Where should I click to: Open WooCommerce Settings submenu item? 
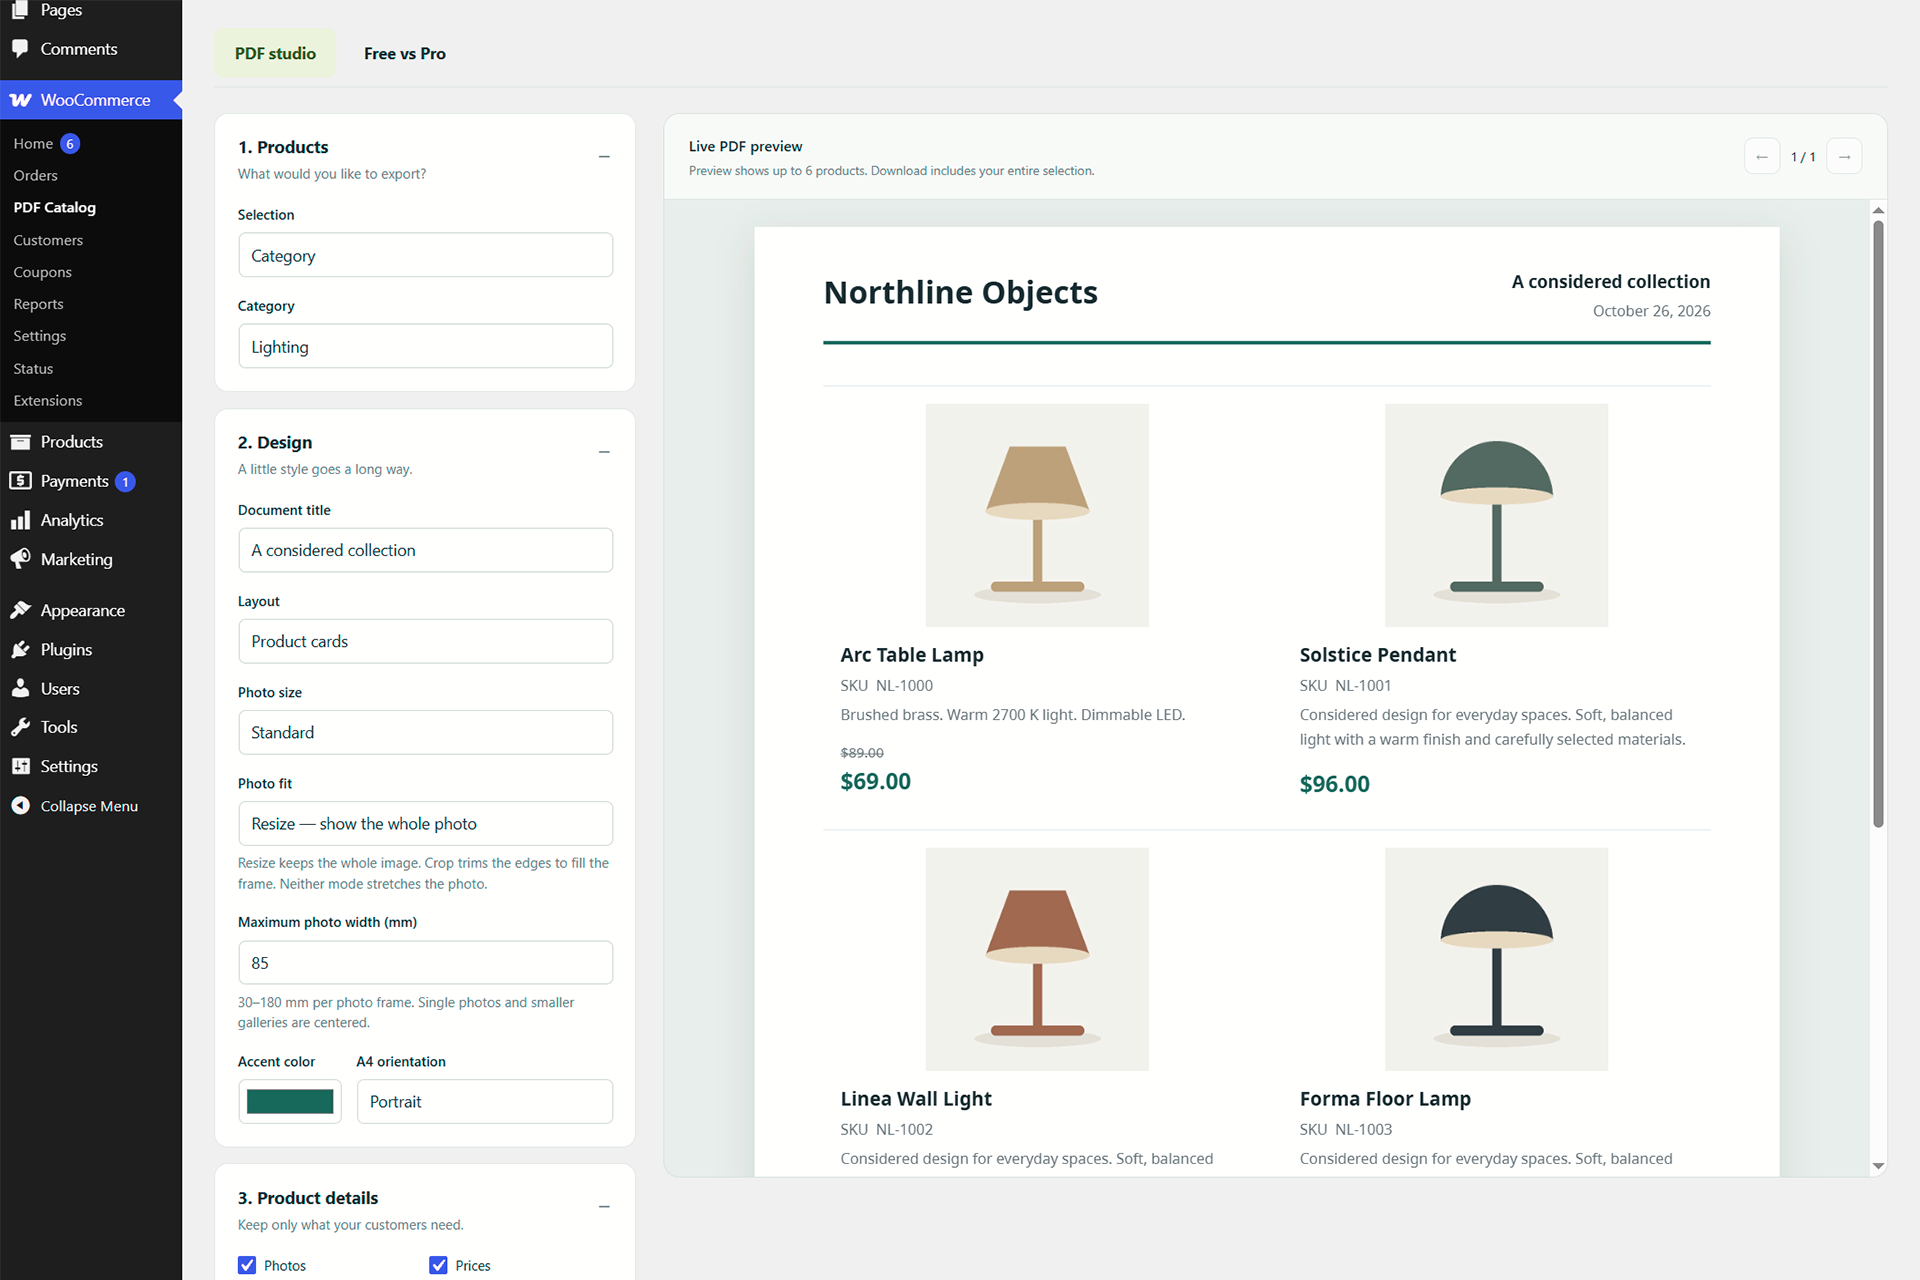tap(40, 336)
